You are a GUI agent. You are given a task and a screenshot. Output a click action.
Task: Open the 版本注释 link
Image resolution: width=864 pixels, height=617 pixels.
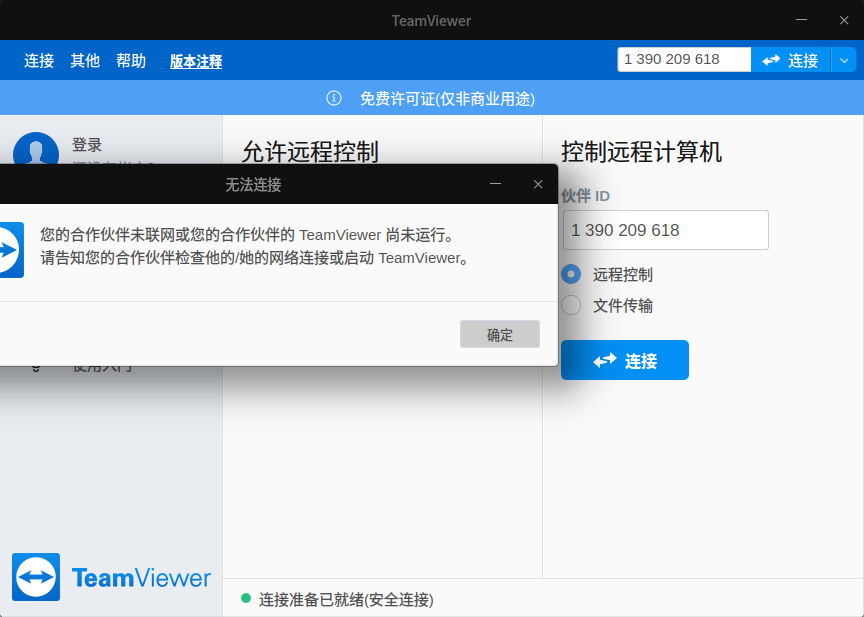pyautogui.click(x=195, y=60)
